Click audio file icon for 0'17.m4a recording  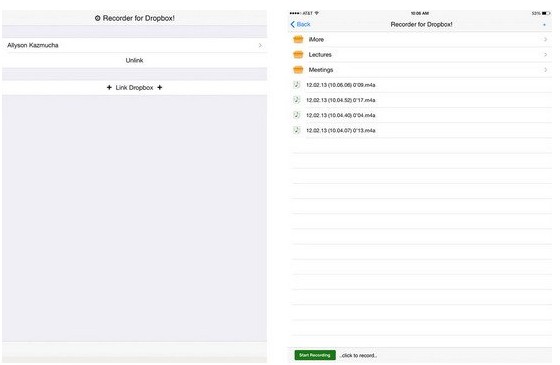click(x=296, y=100)
